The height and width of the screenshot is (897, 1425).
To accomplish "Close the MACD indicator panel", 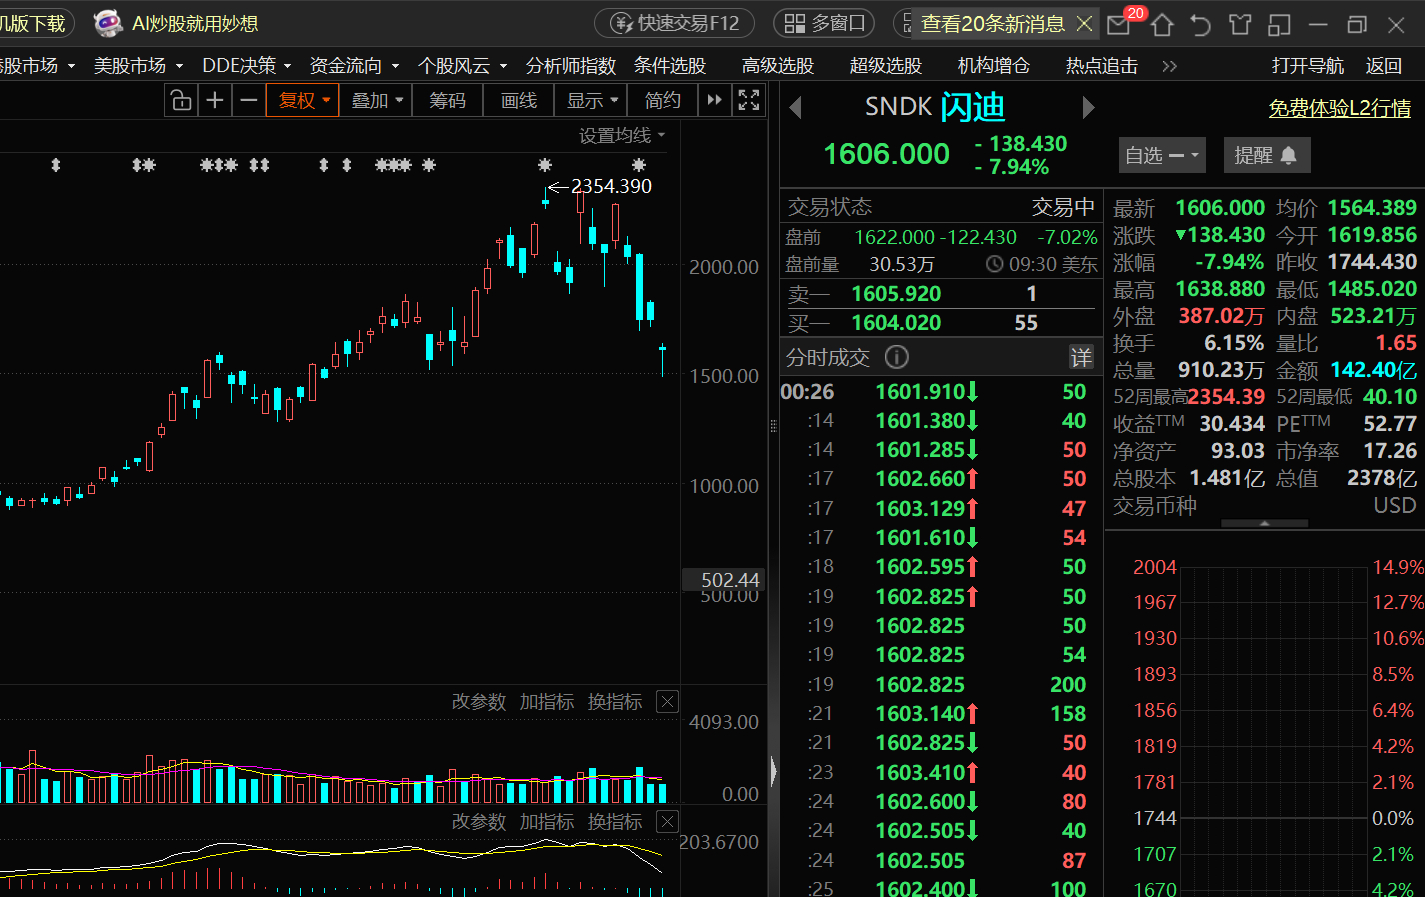I will (668, 822).
